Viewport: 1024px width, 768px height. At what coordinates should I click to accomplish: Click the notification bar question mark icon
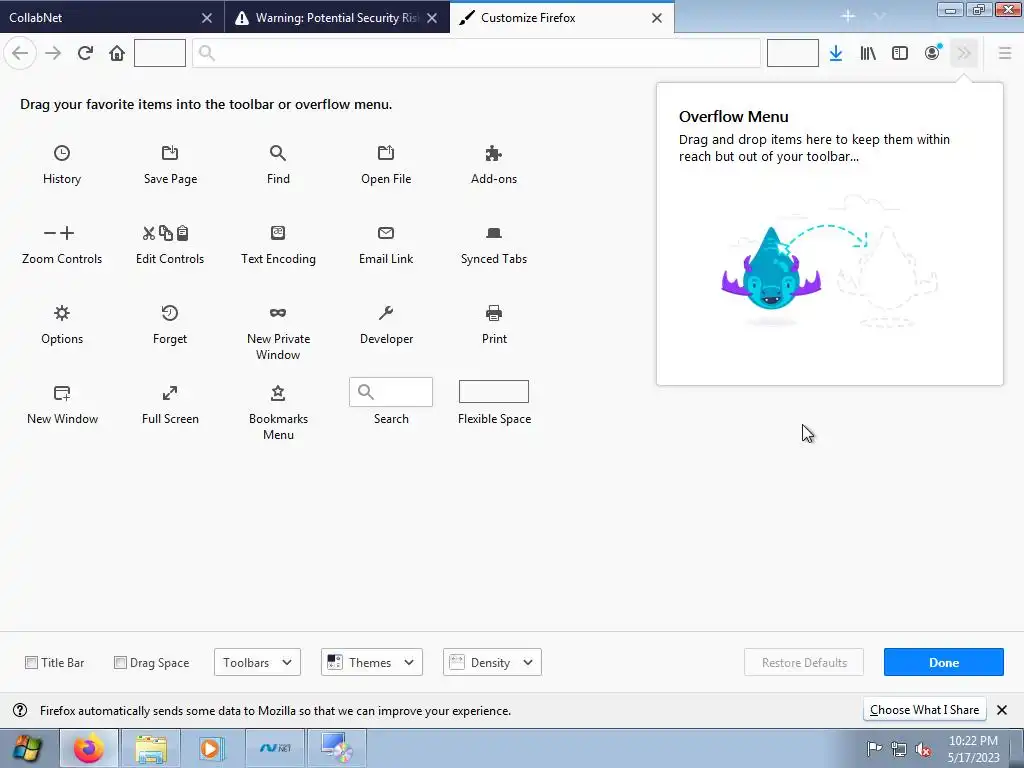click(20, 710)
